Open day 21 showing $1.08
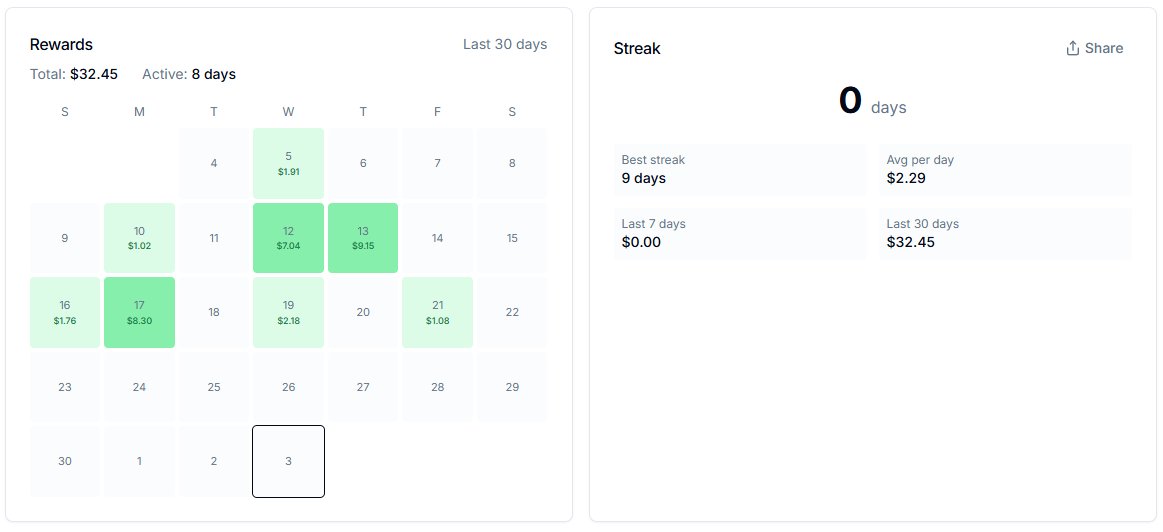The image size is (1163, 532). (438, 312)
